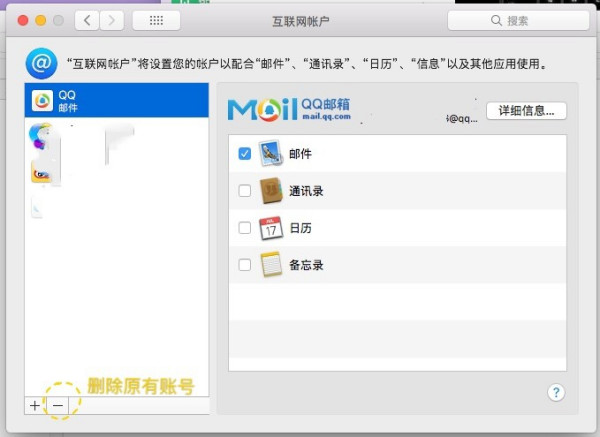Image resolution: width=600 pixels, height=437 pixels.
Task: Go back with the left arrow button
Action: point(88,20)
